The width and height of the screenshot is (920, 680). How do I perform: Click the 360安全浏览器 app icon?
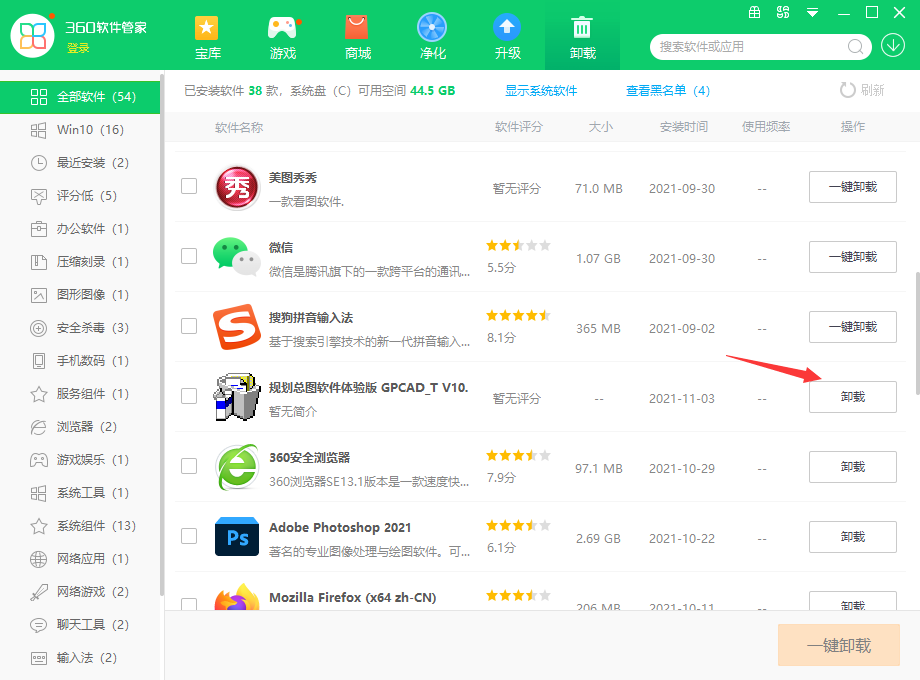click(x=237, y=466)
